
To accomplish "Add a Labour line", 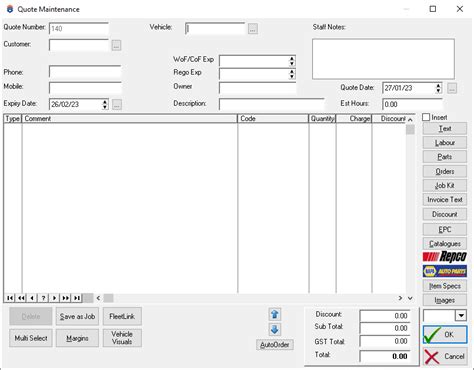I will click(x=445, y=143).
